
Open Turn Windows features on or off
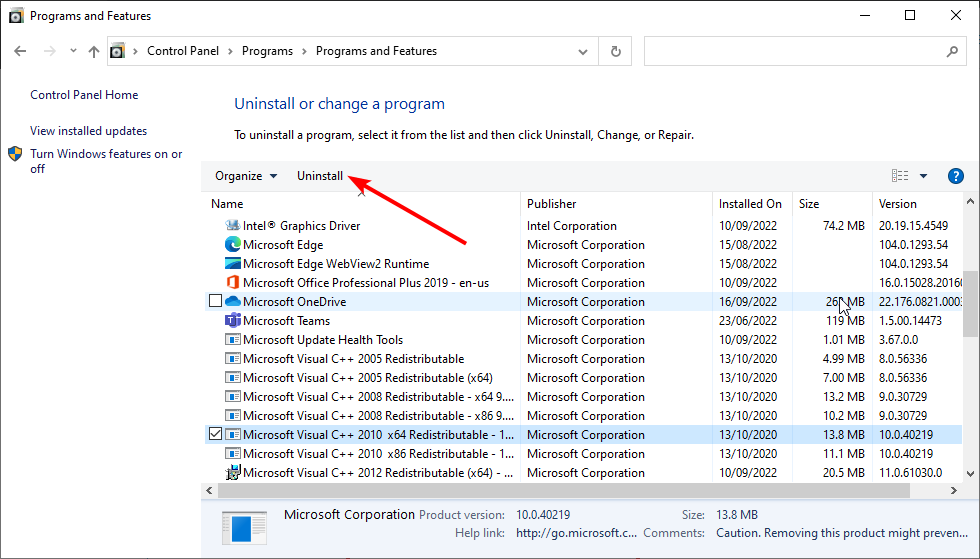pos(106,161)
